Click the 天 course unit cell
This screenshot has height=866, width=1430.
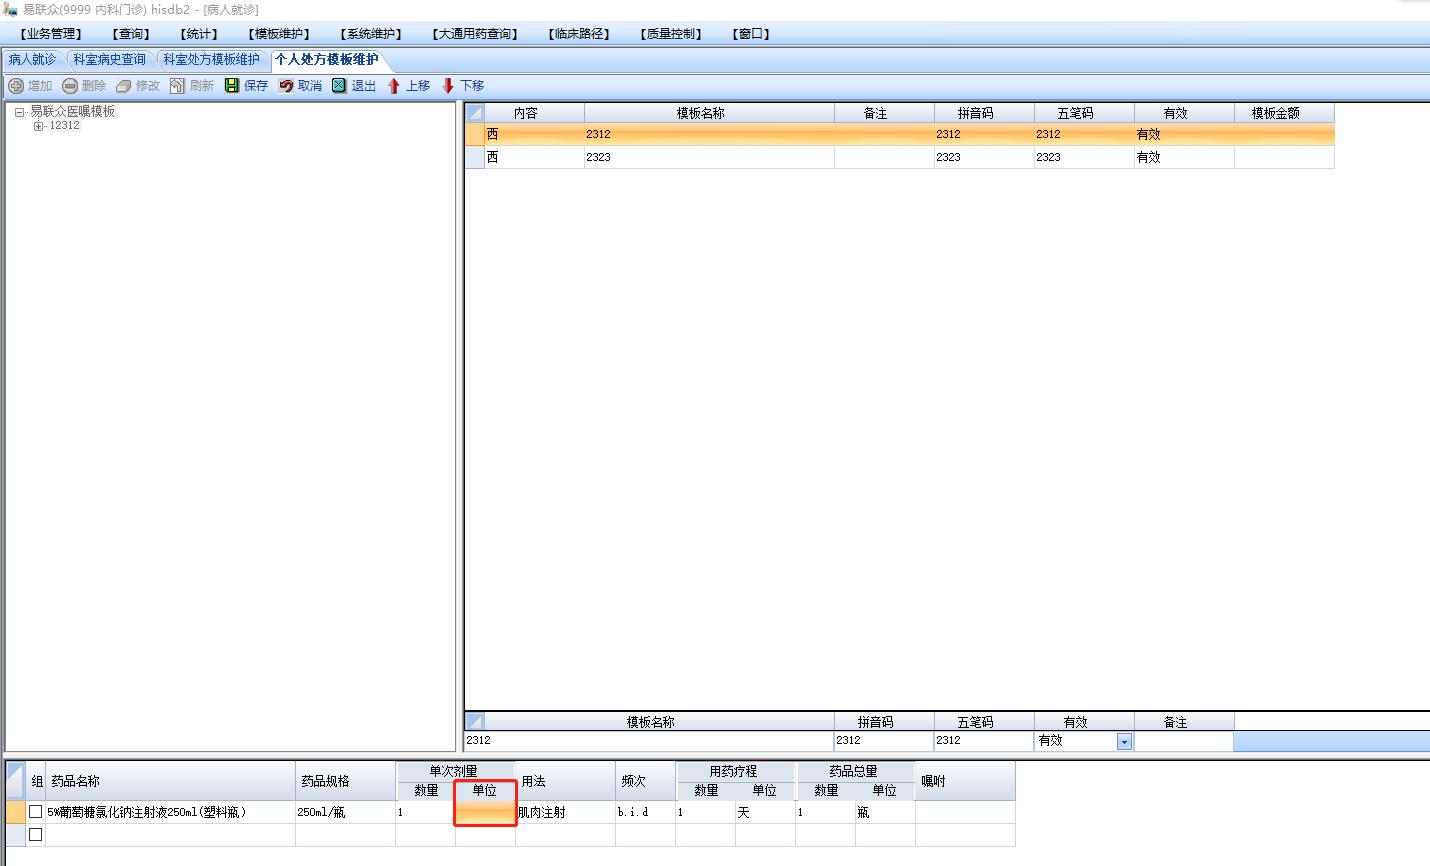click(x=765, y=812)
